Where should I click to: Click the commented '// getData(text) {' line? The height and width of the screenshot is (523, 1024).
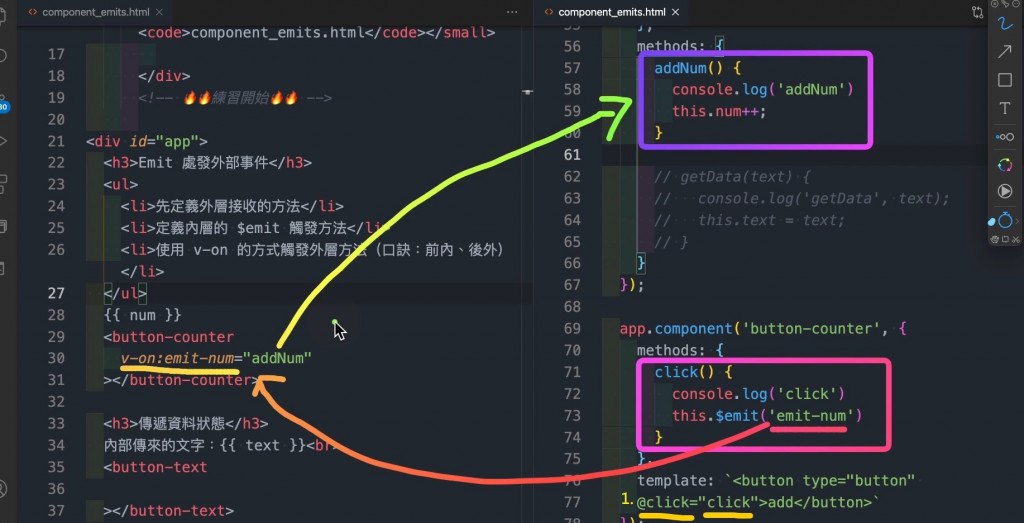tap(733, 176)
